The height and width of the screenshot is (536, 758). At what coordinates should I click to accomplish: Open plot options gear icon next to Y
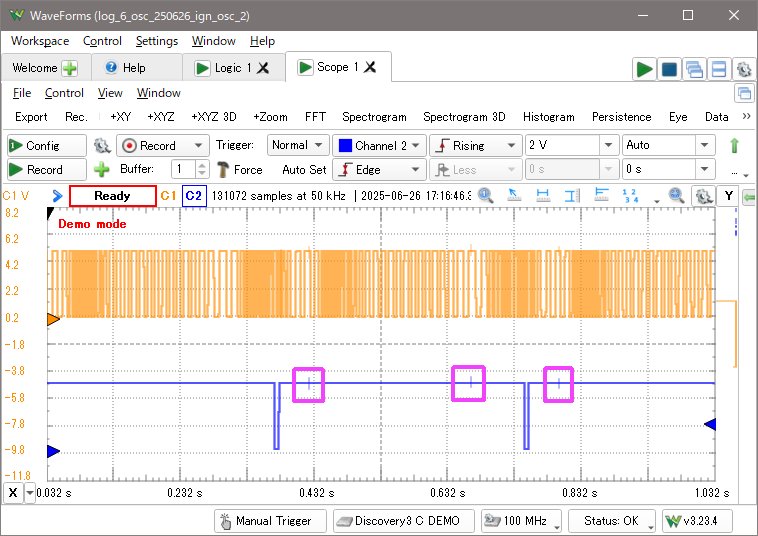(703, 196)
